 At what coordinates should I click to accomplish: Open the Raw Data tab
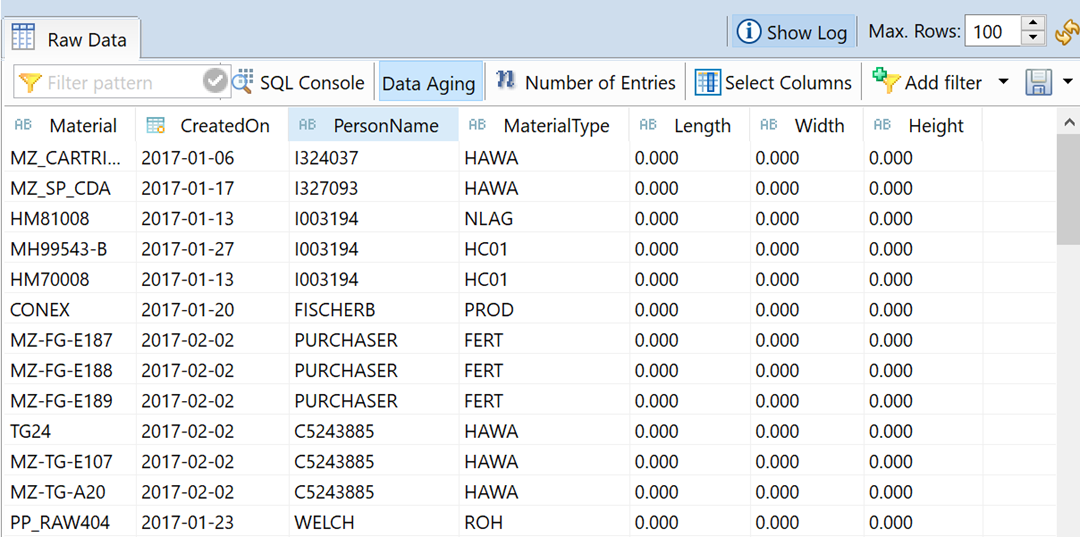(x=71, y=39)
